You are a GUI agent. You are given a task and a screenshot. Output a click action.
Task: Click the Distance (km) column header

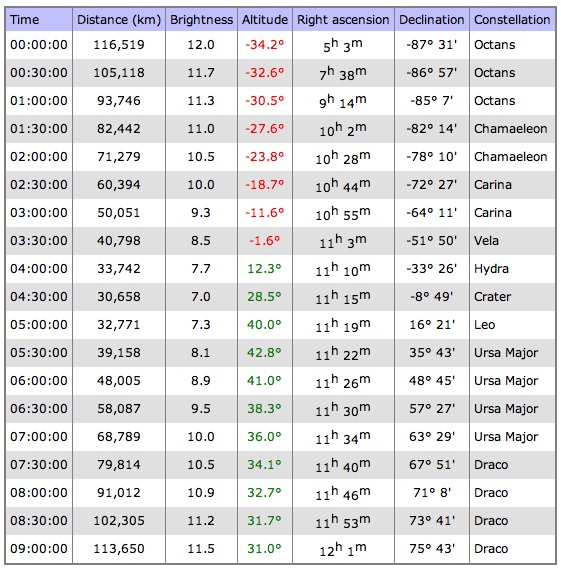[x=119, y=20]
